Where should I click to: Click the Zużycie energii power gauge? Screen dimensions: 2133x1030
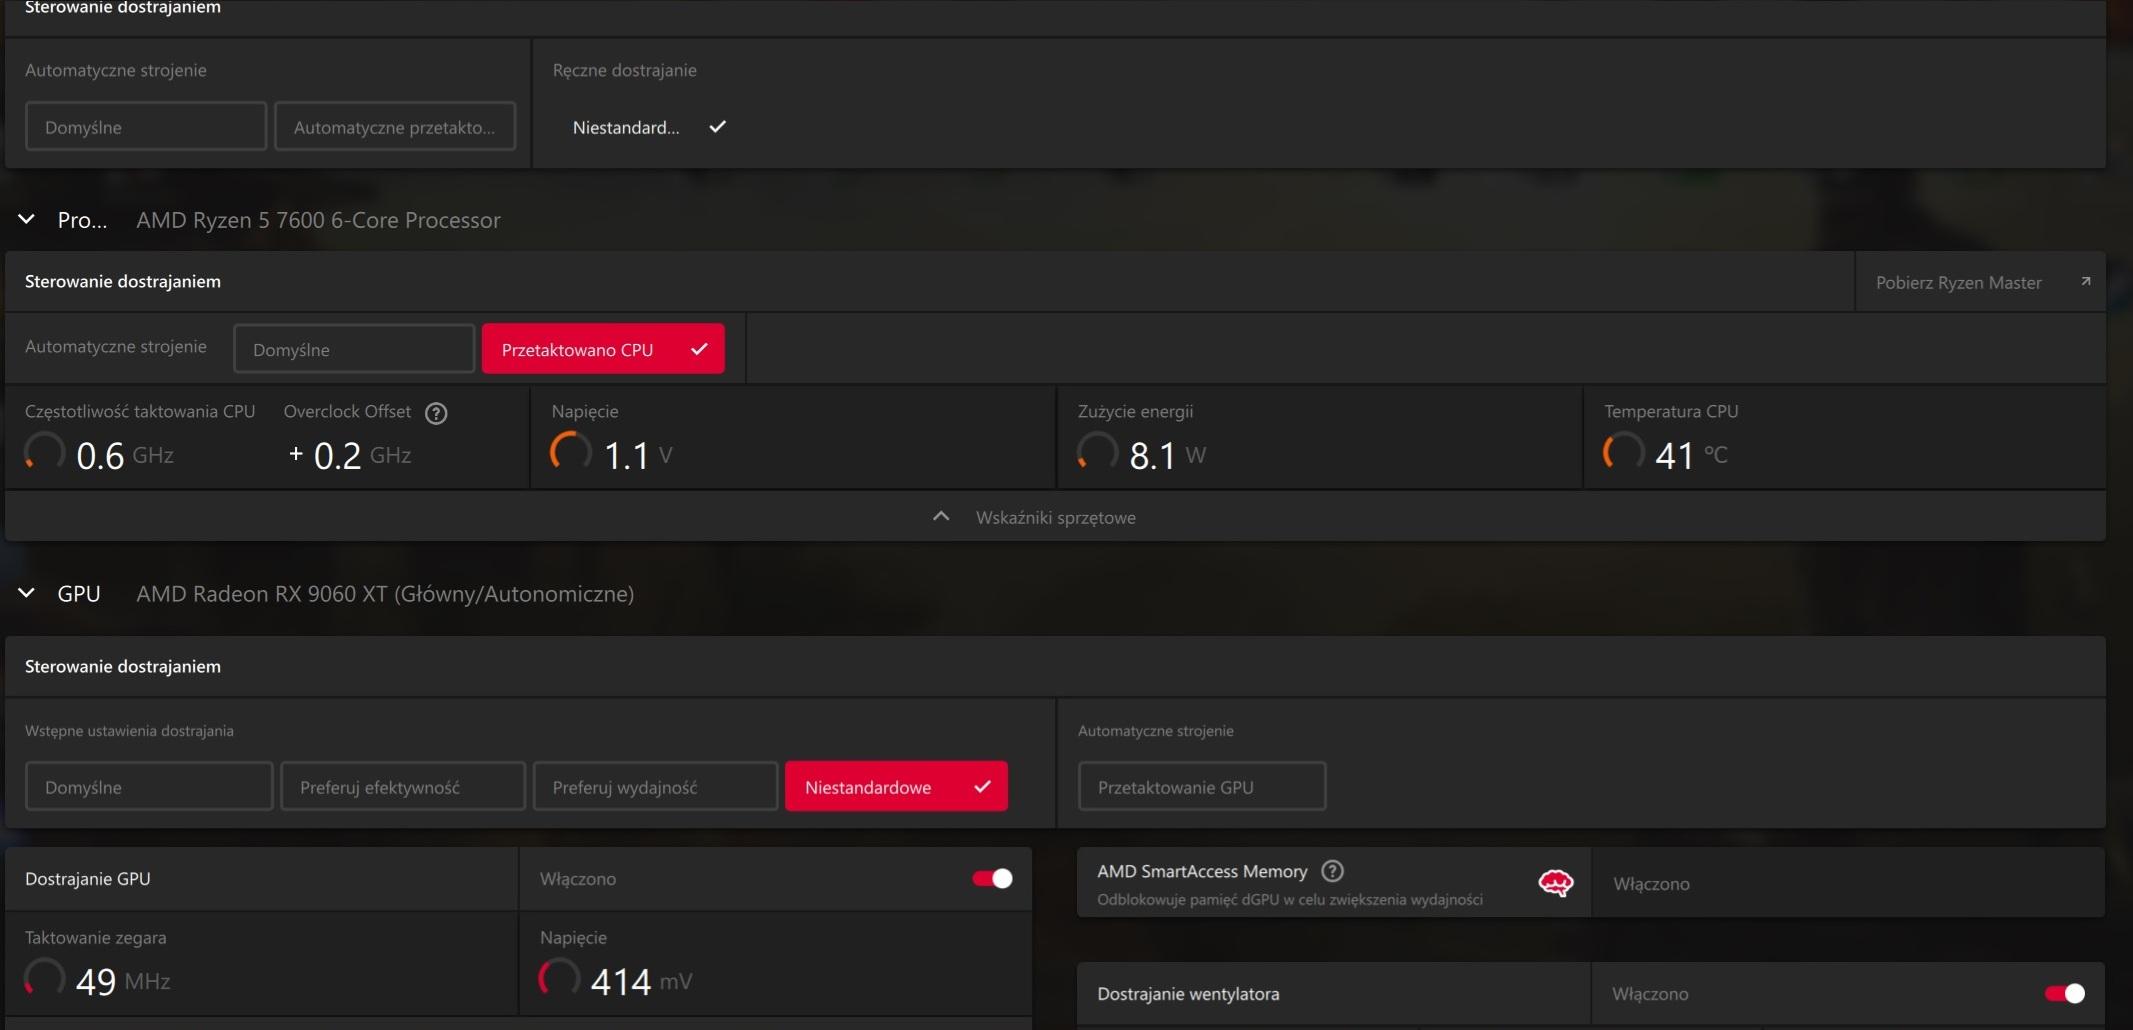point(1098,452)
